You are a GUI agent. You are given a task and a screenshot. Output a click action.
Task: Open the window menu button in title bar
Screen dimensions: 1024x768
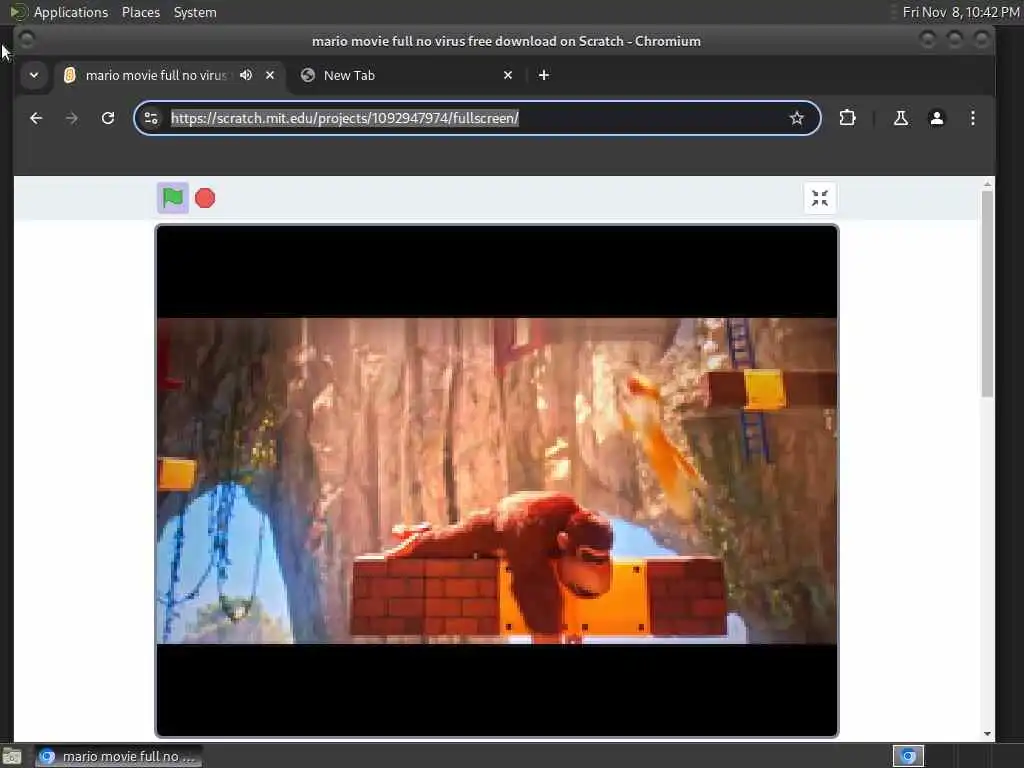point(27,40)
